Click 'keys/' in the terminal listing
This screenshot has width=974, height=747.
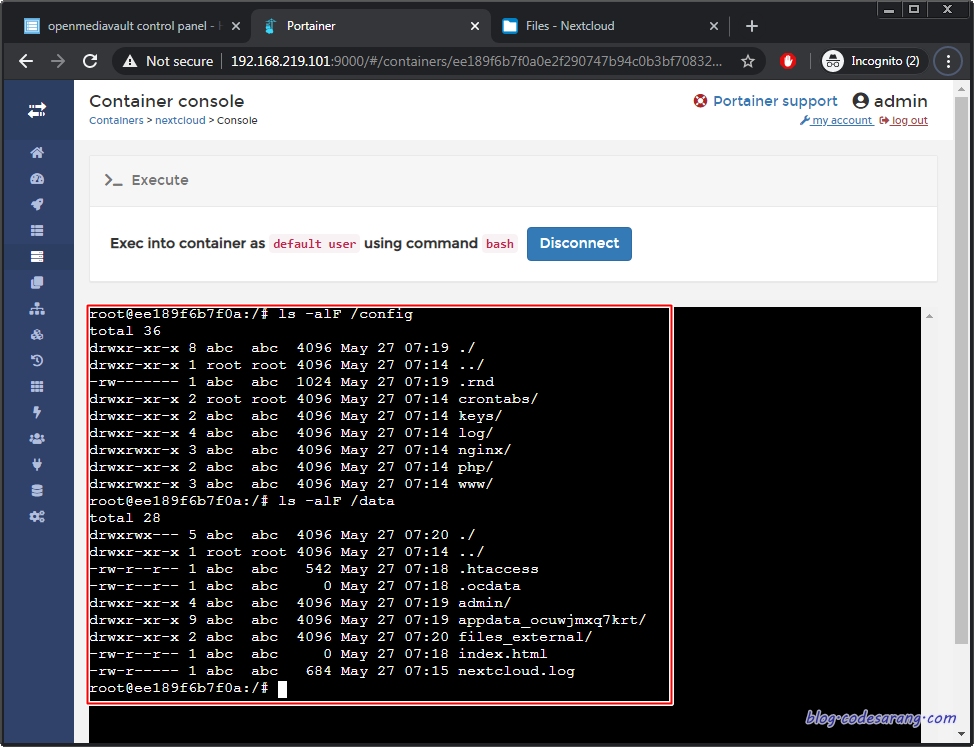(480, 416)
